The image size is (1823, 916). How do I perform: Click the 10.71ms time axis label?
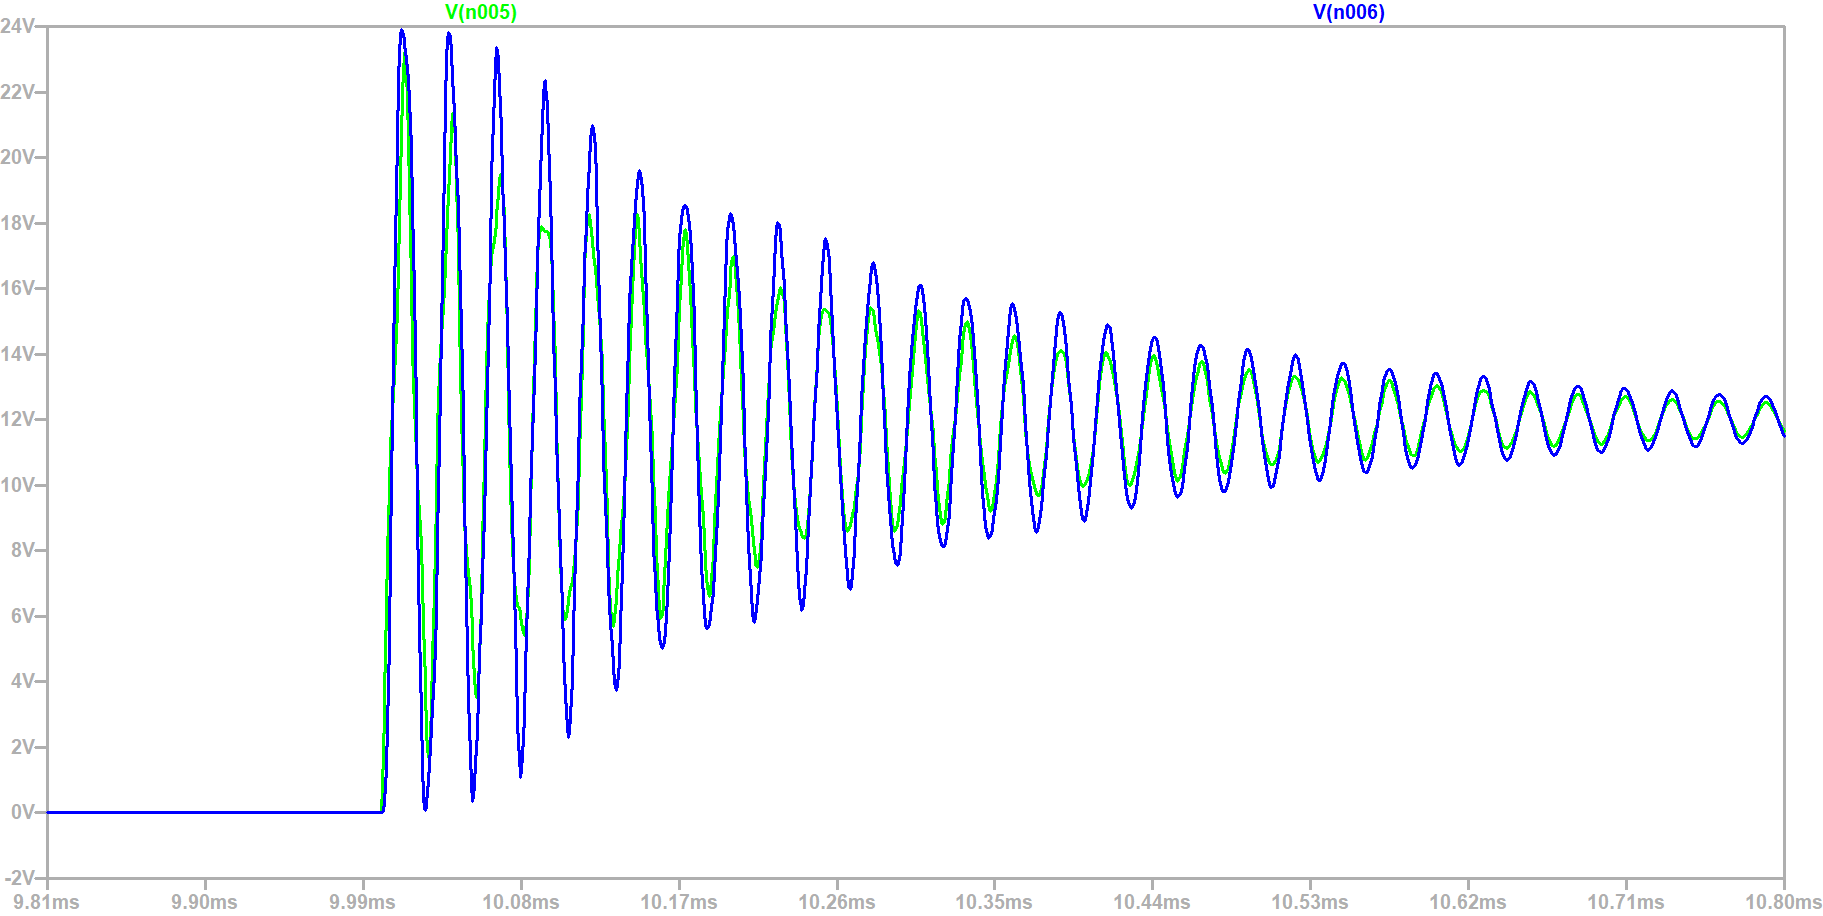click(1626, 902)
